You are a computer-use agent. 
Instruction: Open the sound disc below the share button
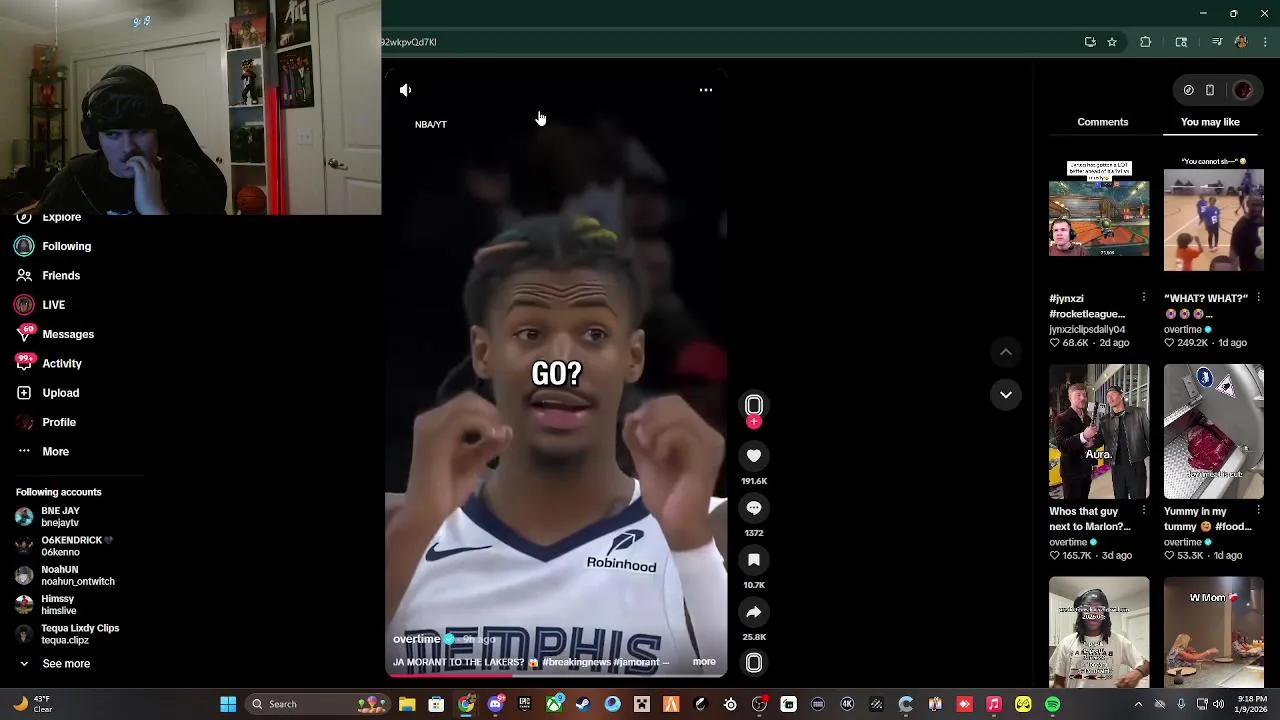pos(754,663)
